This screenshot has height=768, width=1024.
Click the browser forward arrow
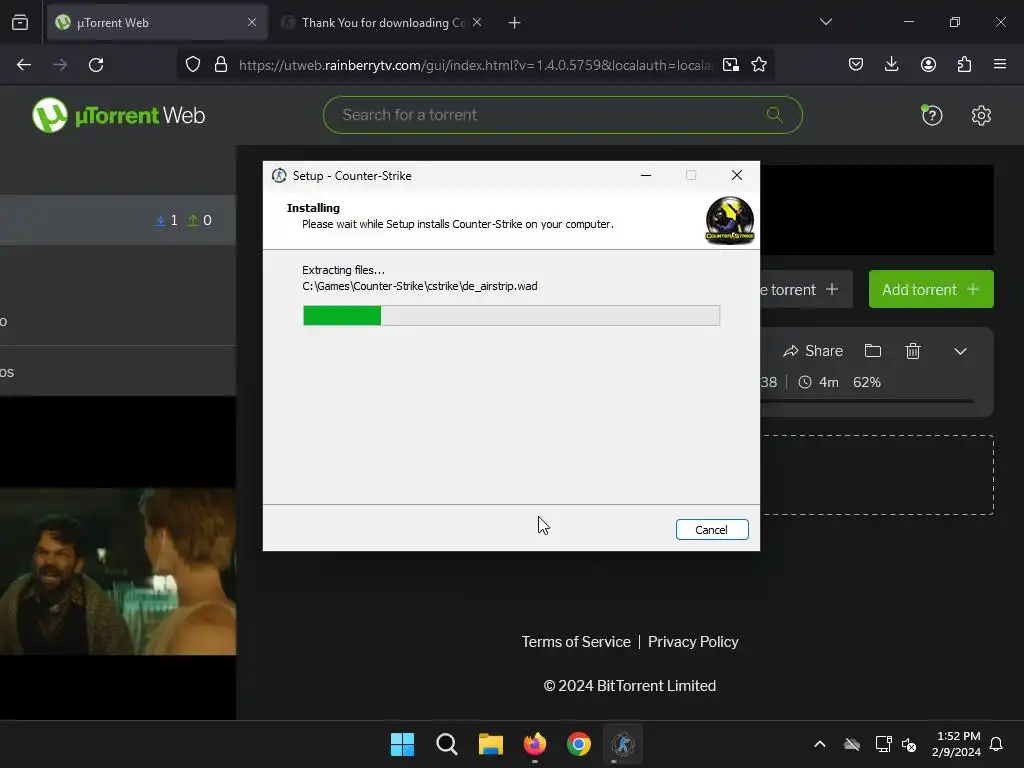point(60,65)
